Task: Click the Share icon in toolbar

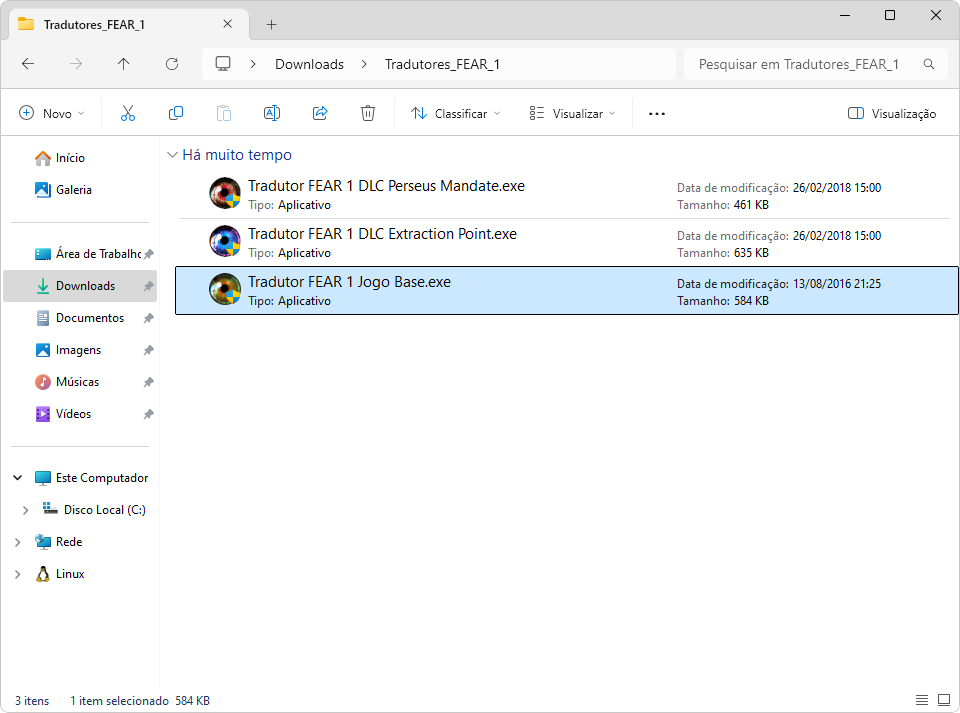Action: pos(320,114)
